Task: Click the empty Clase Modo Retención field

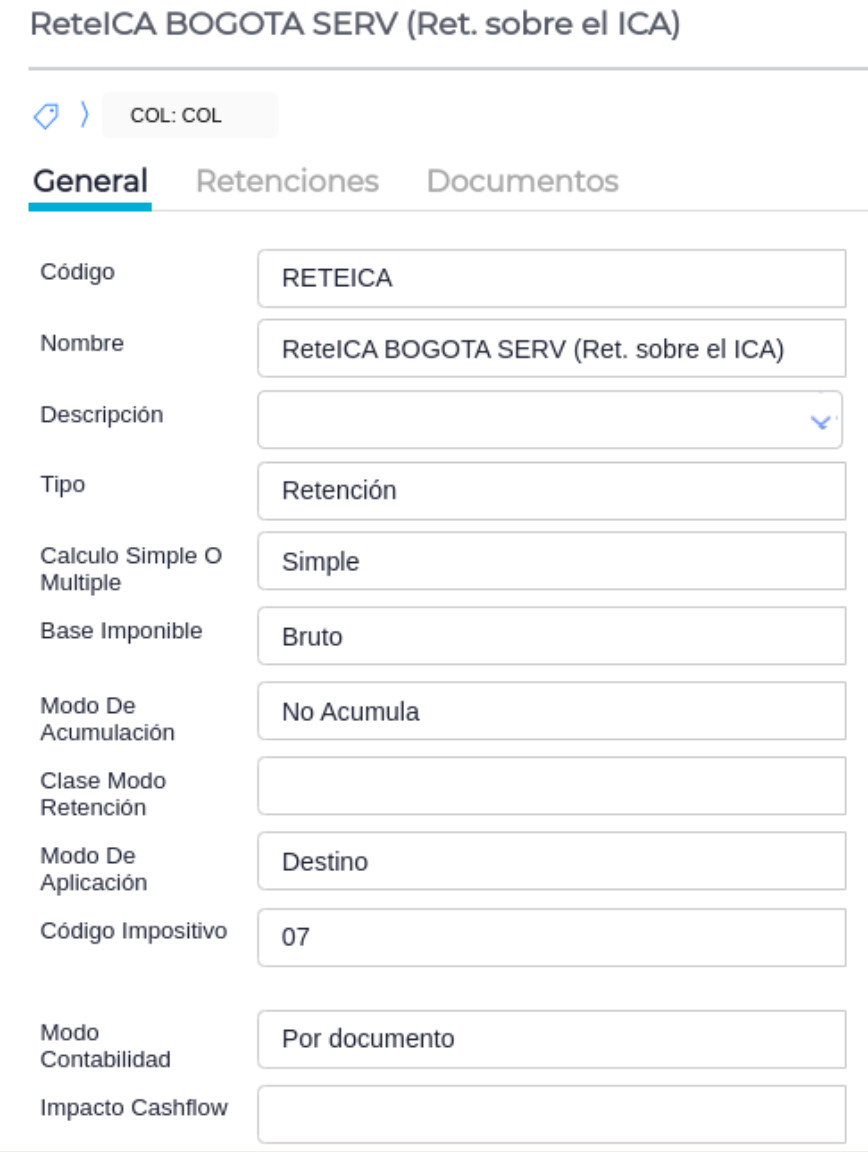Action: click(x=551, y=786)
